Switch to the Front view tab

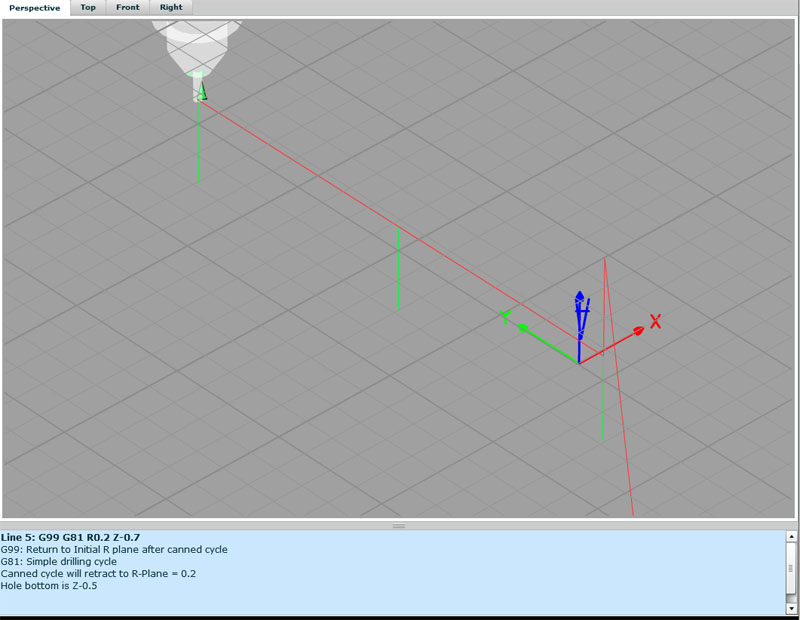pyautogui.click(x=127, y=8)
